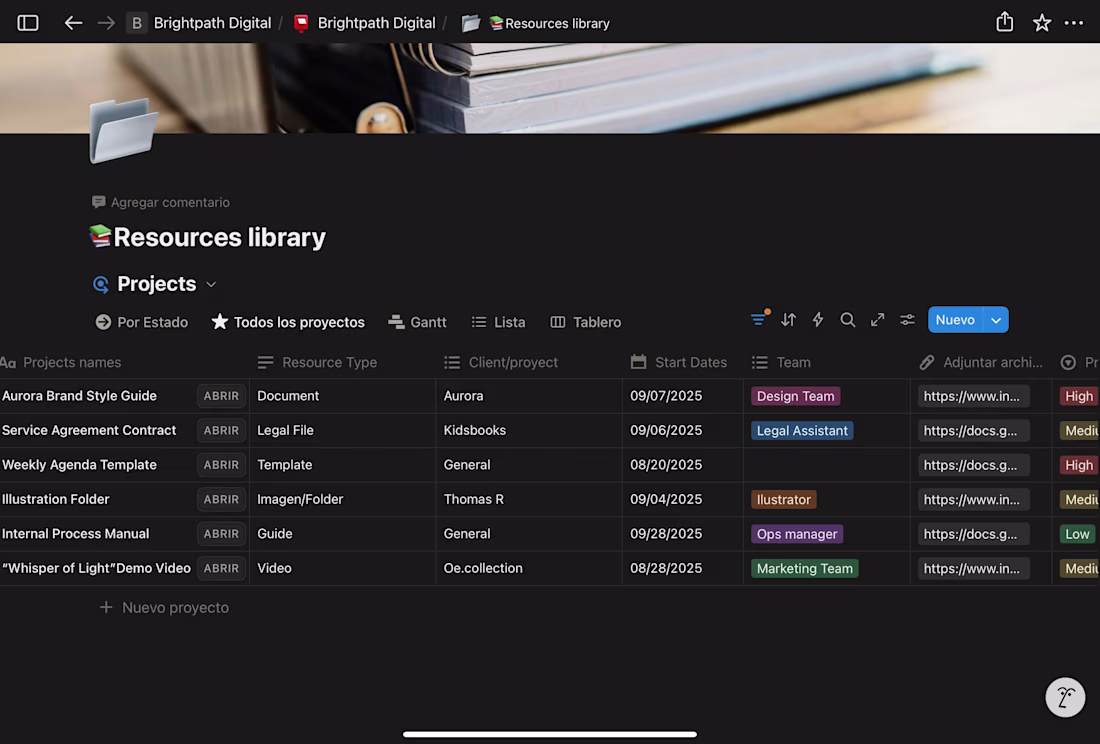Open the Start Dates column header

678,363
